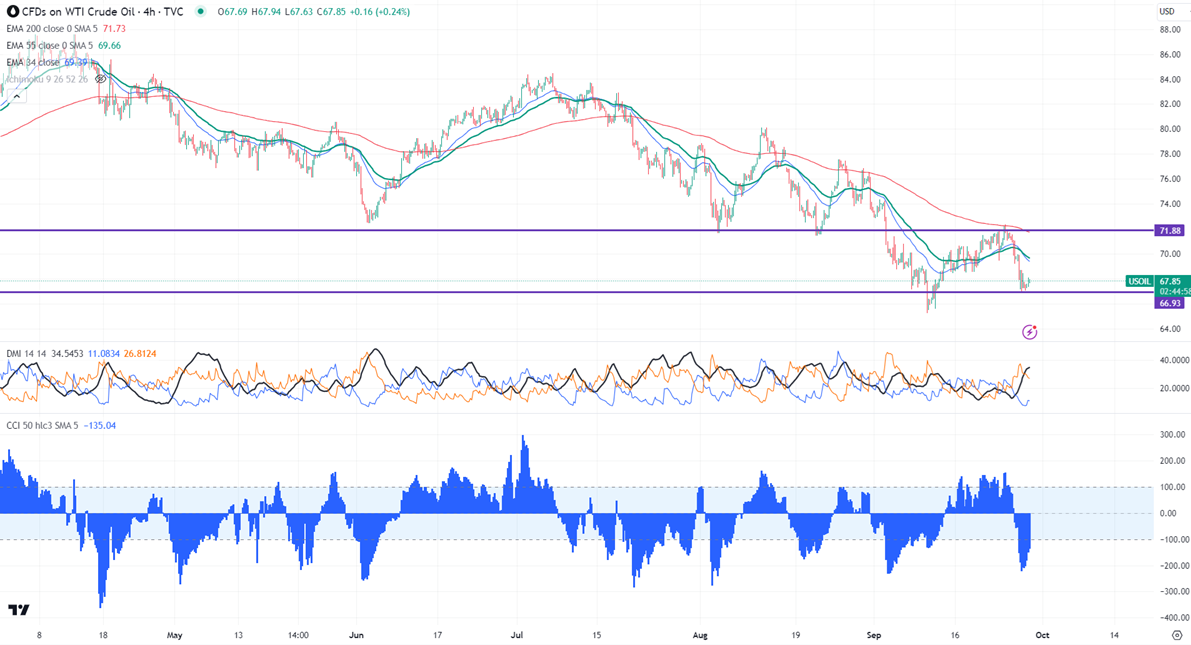Click 300.00 on the CCI scale
1191x645 pixels.
[x=1173, y=435]
